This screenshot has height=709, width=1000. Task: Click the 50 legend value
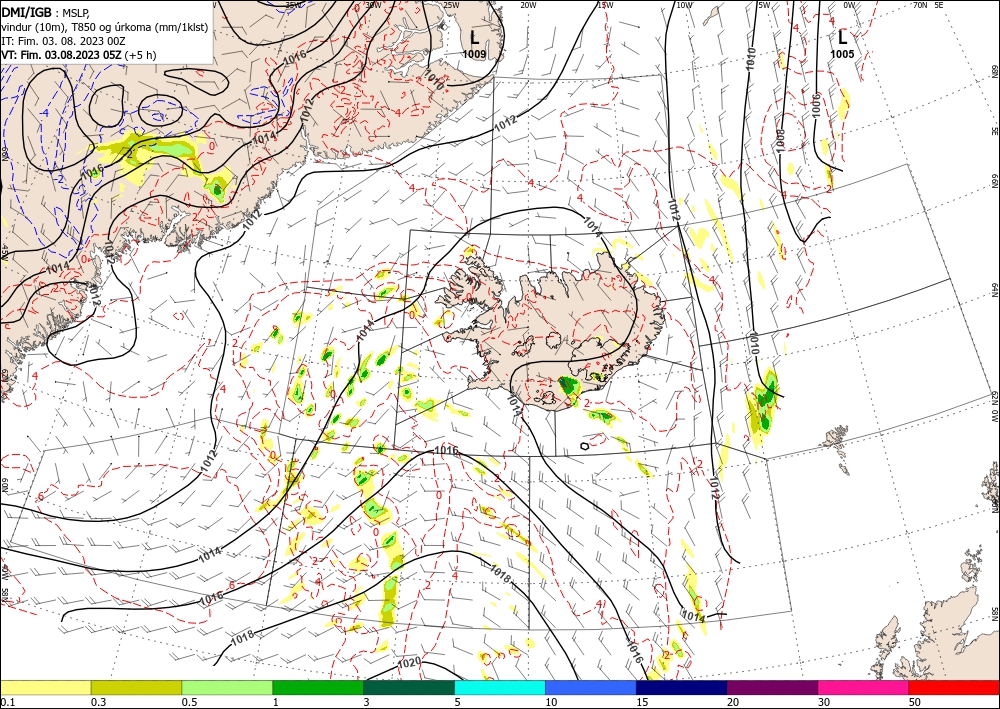click(x=915, y=702)
